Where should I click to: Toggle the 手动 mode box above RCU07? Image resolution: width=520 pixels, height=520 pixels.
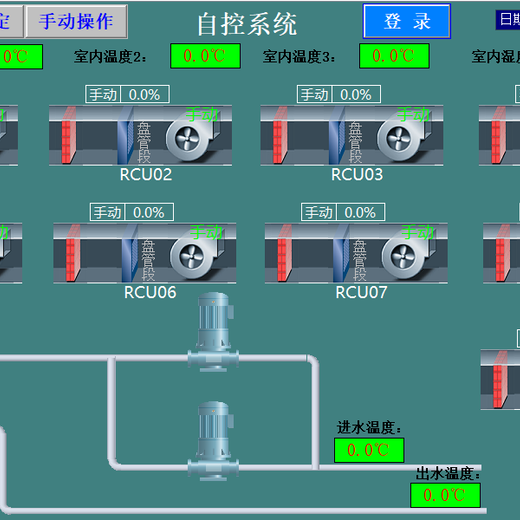pyautogui.click(x=319, y=212)
